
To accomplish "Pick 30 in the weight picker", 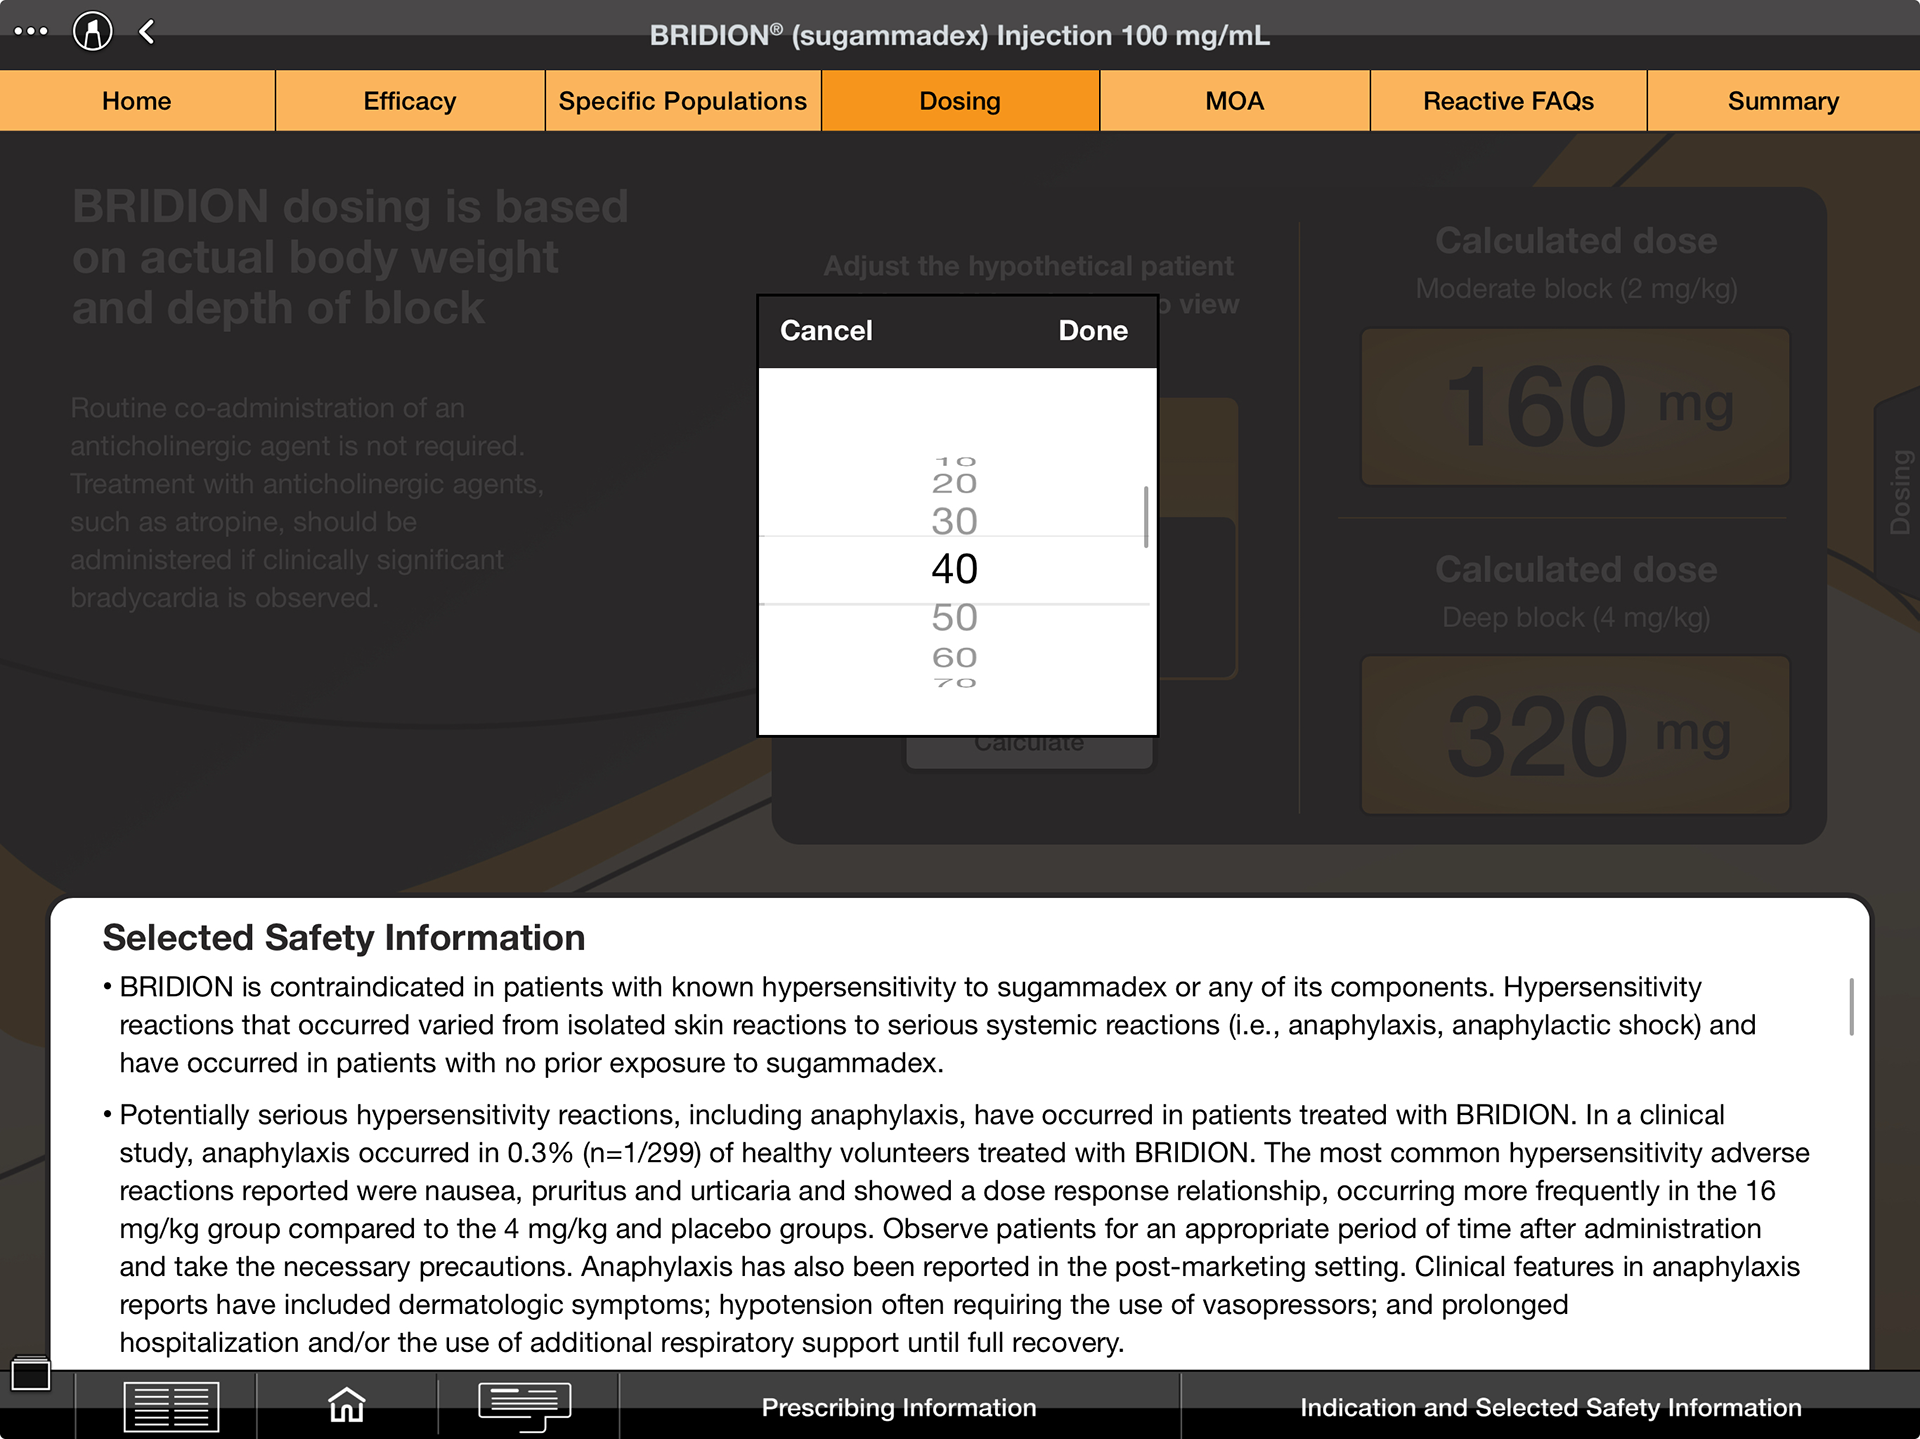I will pyautogui.click(x=954, y=521).
